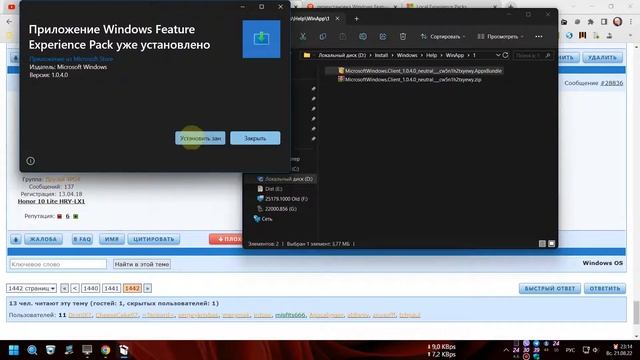The width and height of the screenshot is (640, 360).
Task: Click the БЫСТРЫЙ ОТВЕТ button
Action: (x=549, y=289)
